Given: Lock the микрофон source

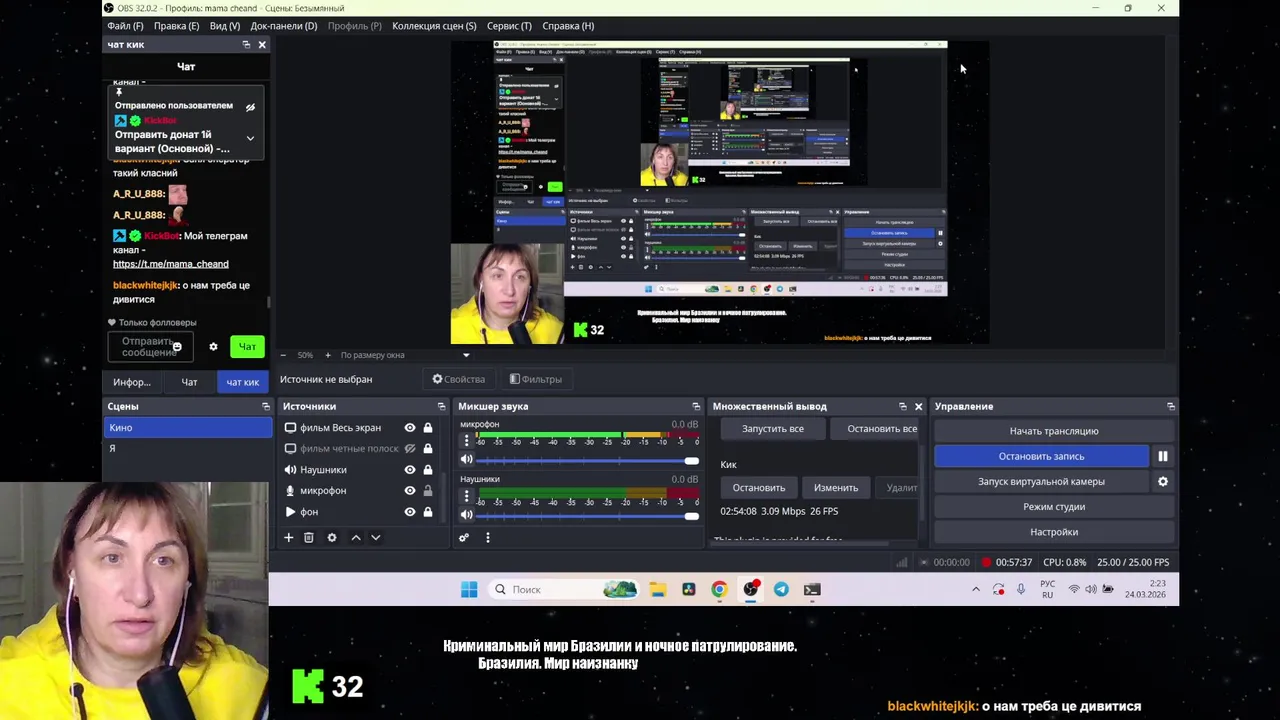Looking at the screenshot, I should [428, 491].
